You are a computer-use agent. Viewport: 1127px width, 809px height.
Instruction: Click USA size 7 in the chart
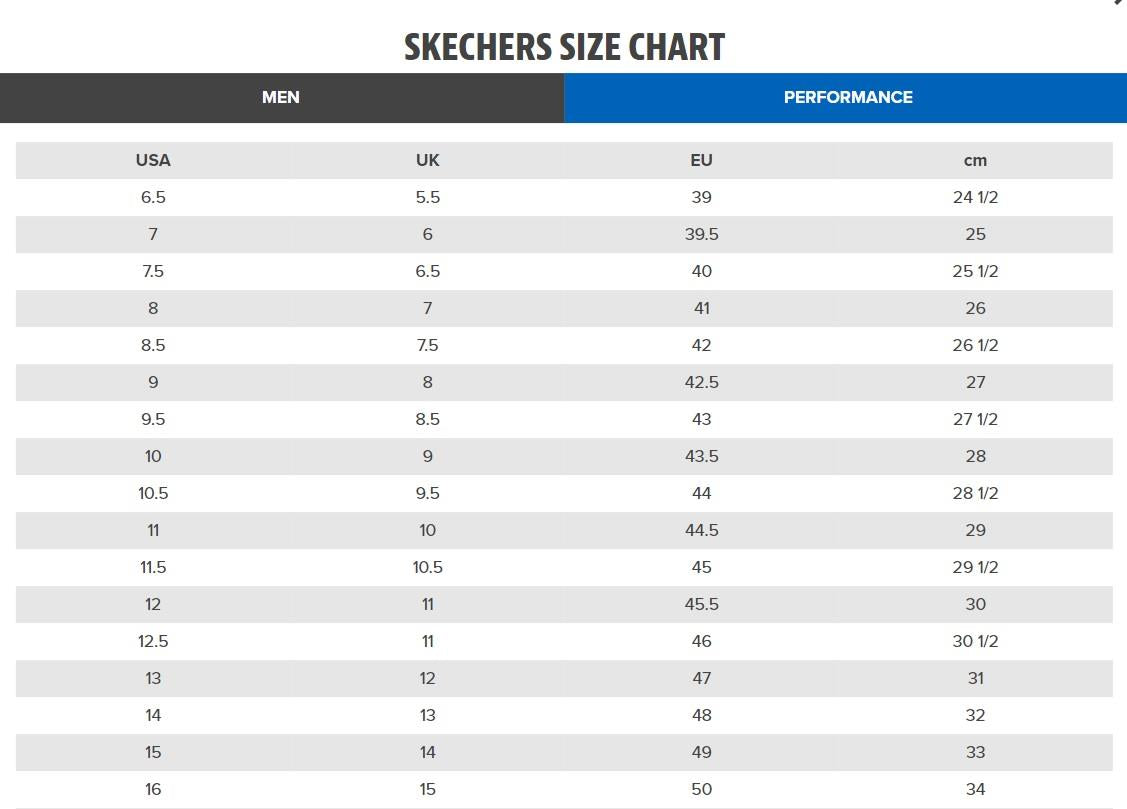(x=152, y=234)
